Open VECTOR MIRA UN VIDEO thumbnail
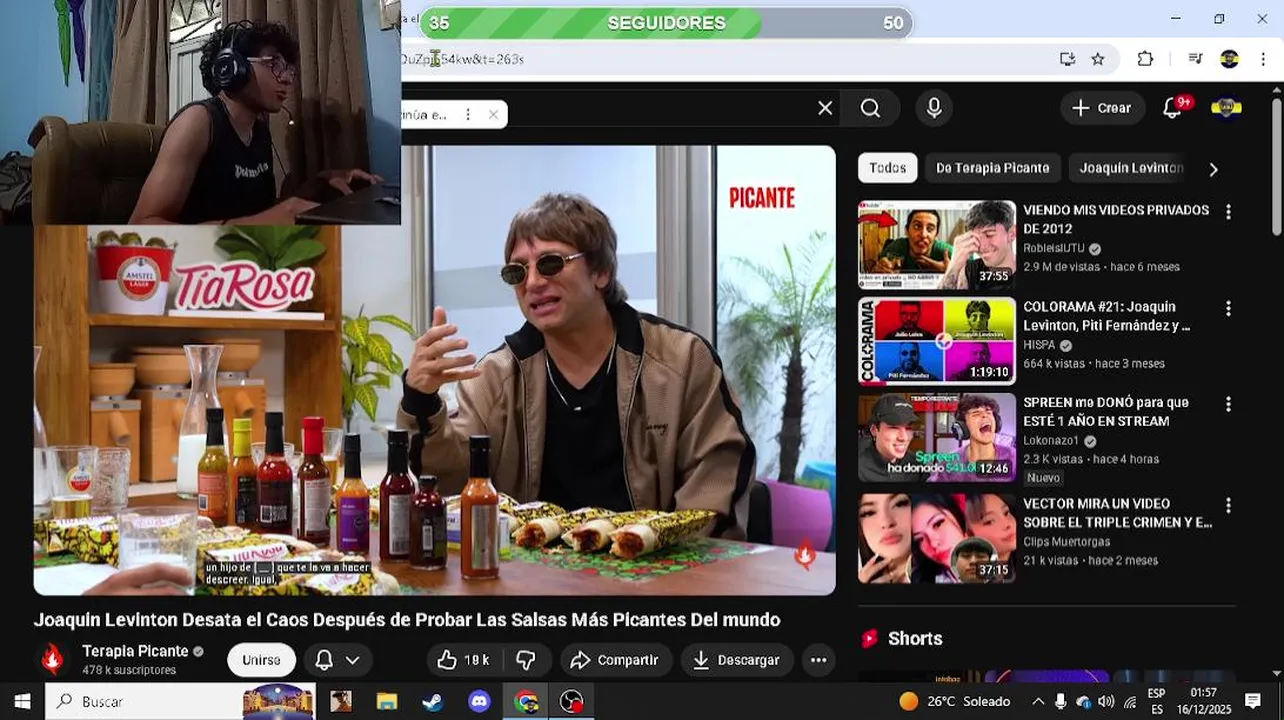The width and height of the screenshot is (1284, 720). pyautogui.click(x=937, y=539)
